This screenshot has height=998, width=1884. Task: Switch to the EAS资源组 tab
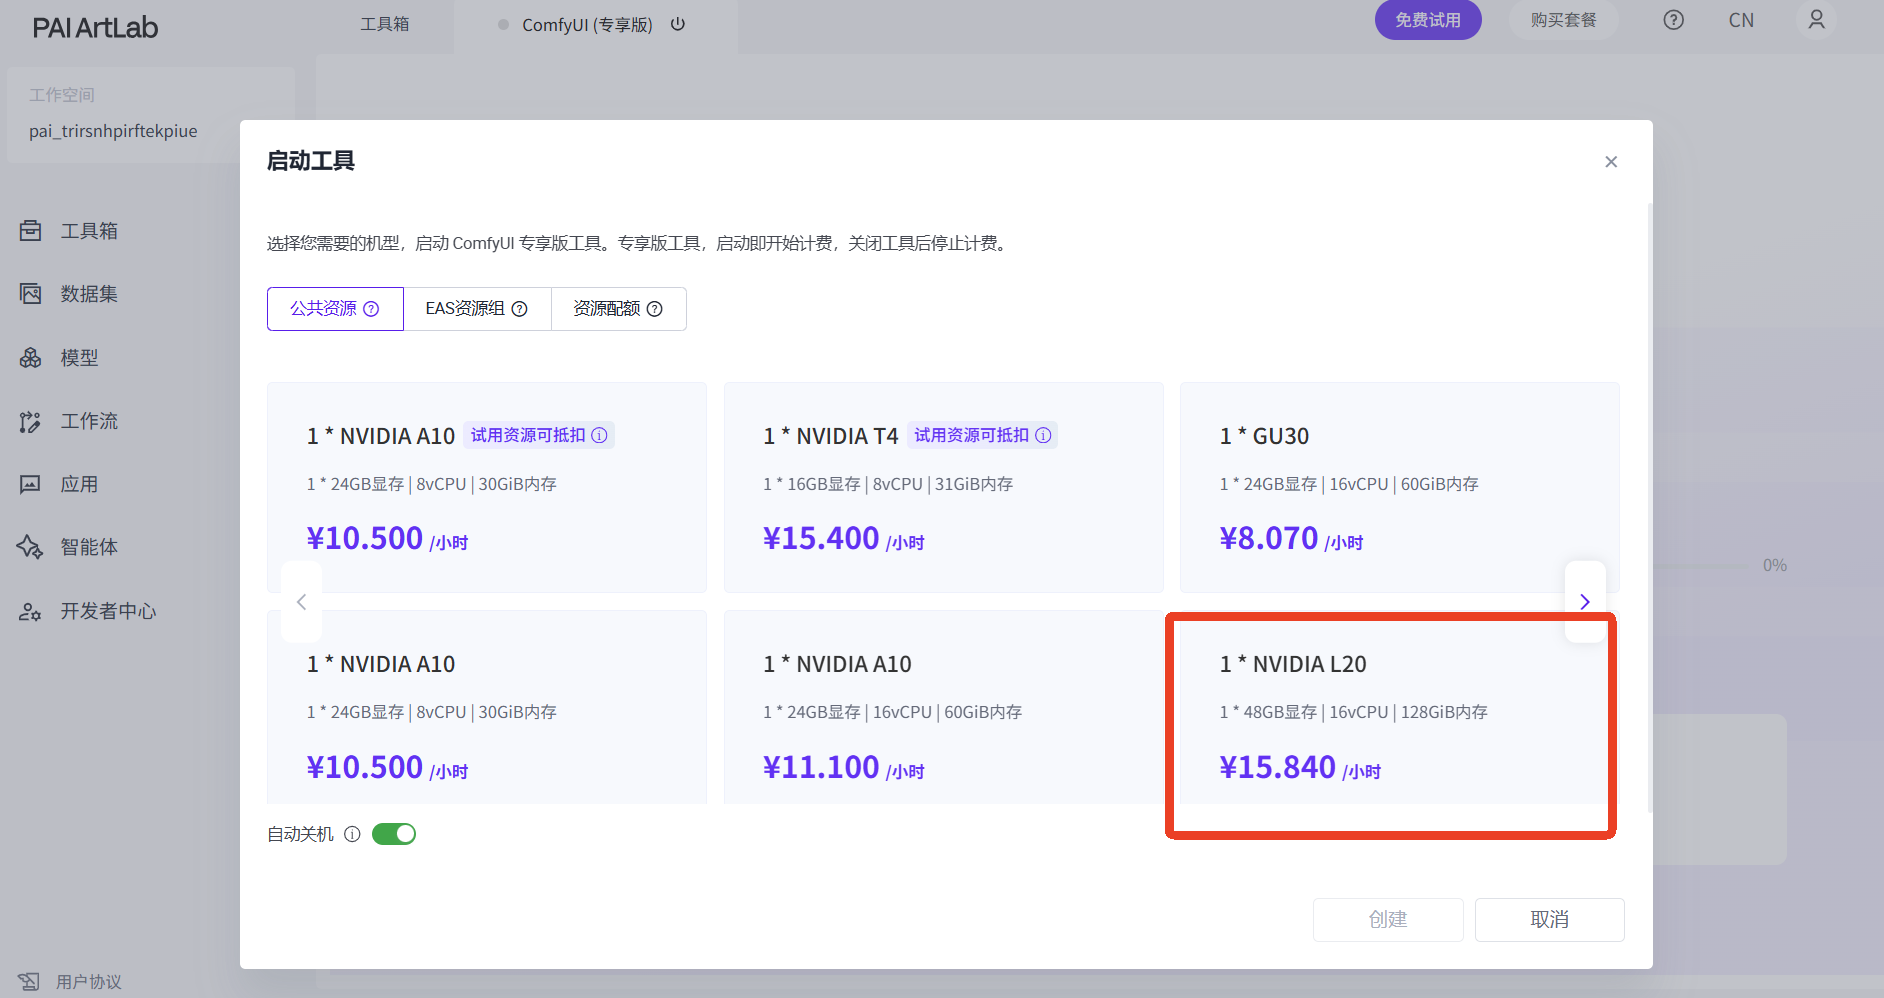[x=477, y=309]
